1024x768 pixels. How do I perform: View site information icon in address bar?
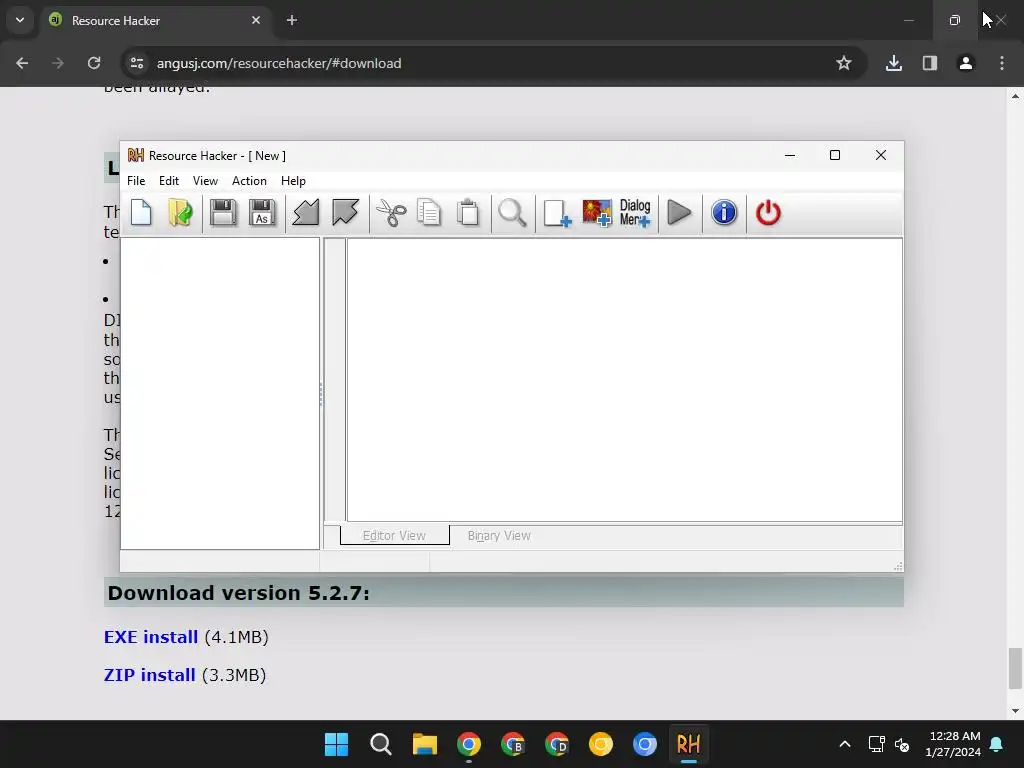(137, 63)
